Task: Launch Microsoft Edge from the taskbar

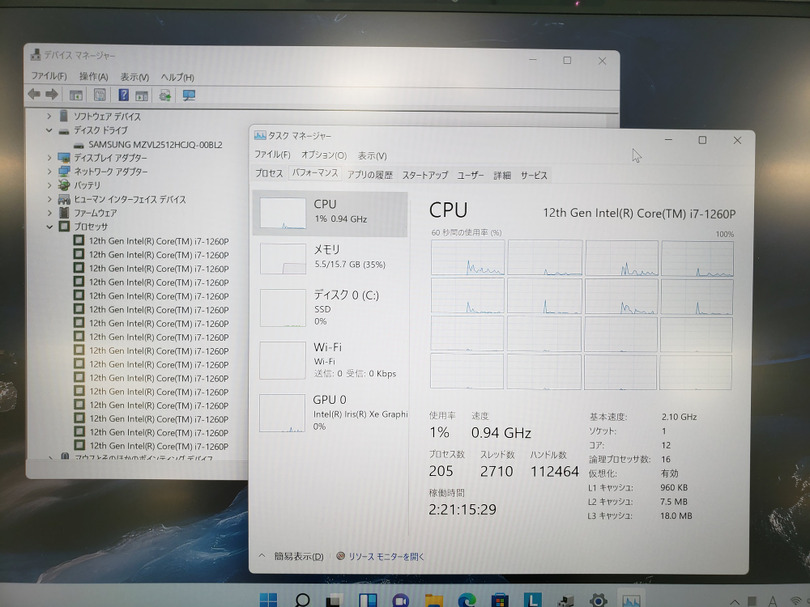Action: (x=467, y=600)
